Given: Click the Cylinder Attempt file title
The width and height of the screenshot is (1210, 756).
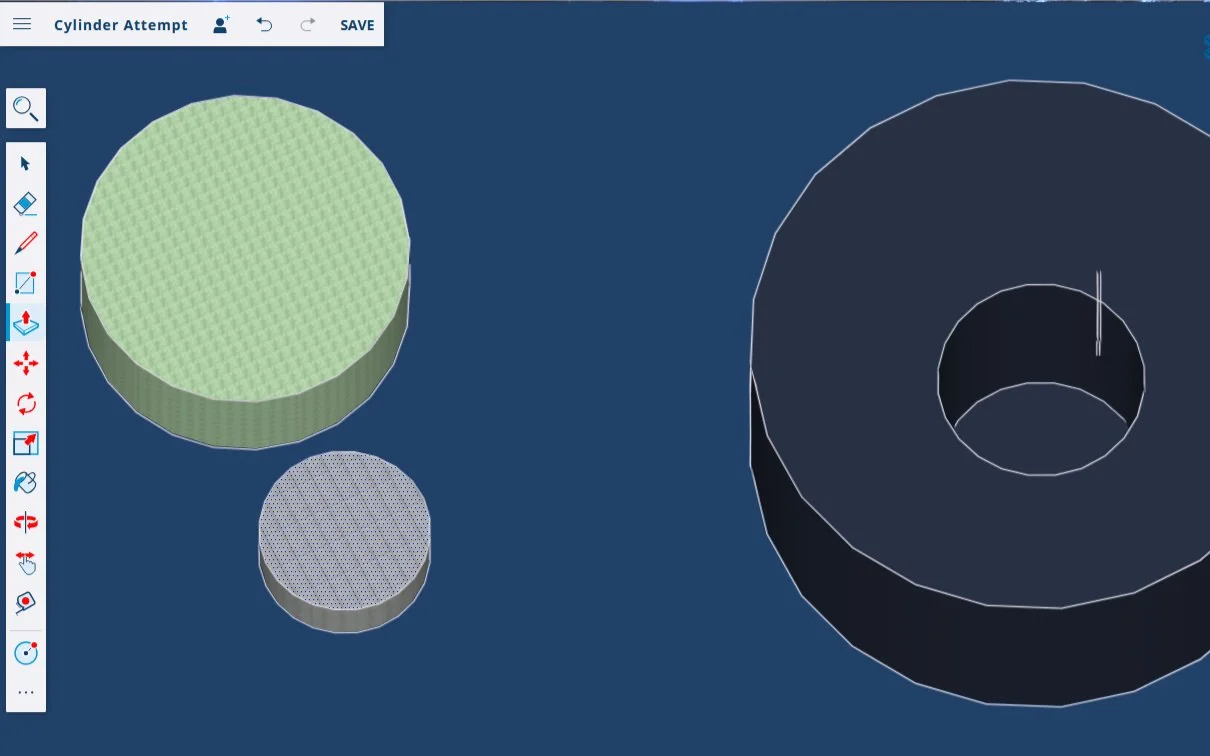Looking at the screenshot, I should click(121, 25).
